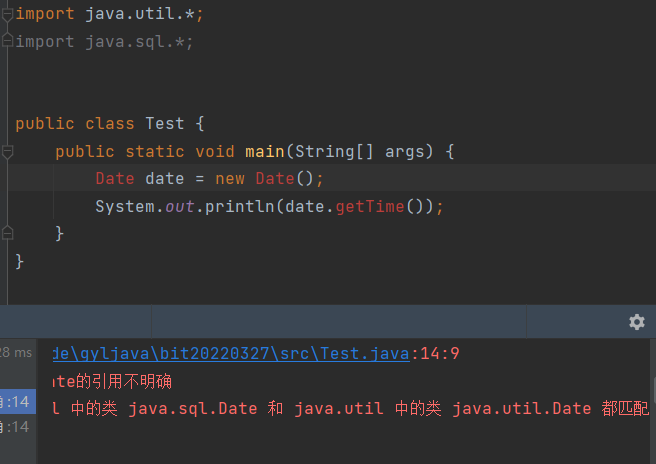This screenshot has width=656, height=464.
Task: Click the getTime method call
Action: pos(370,207)
